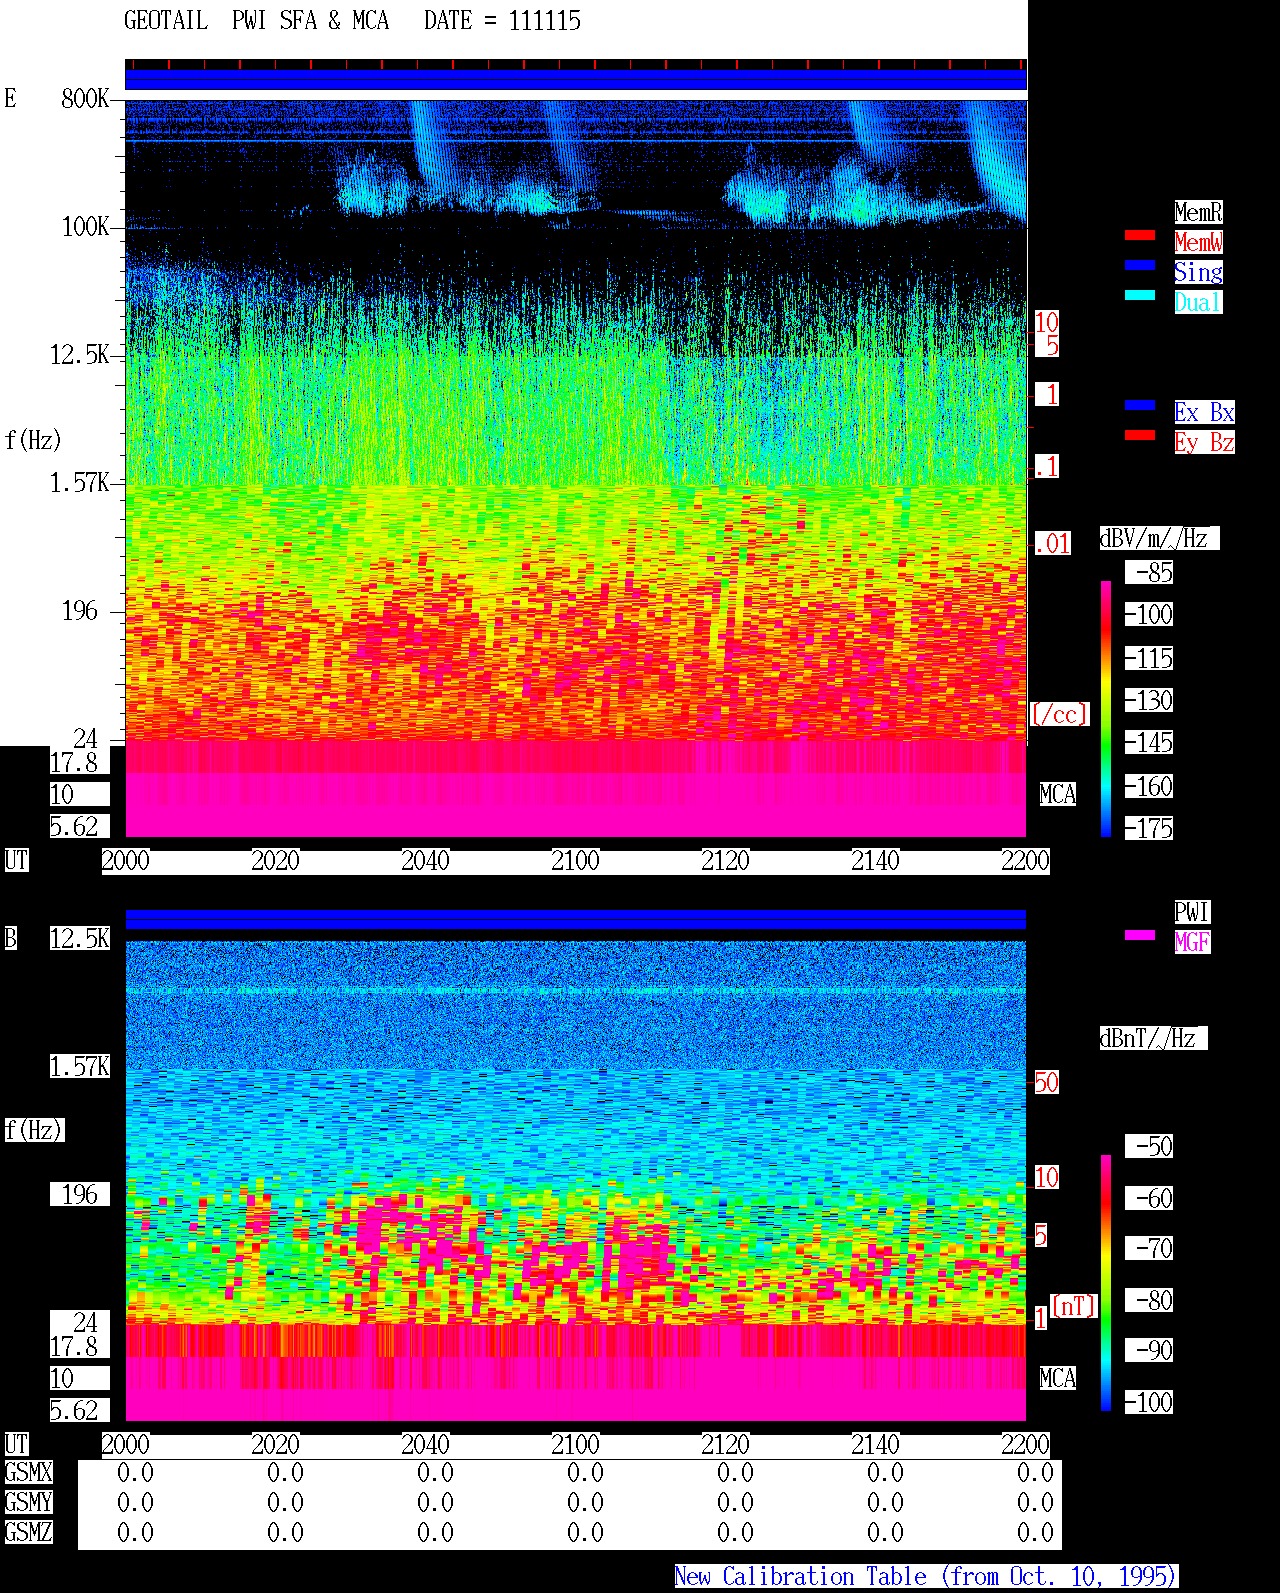
Task: Click the dBnT/√Hz color scale bar
Action: pos(1106,1283)
